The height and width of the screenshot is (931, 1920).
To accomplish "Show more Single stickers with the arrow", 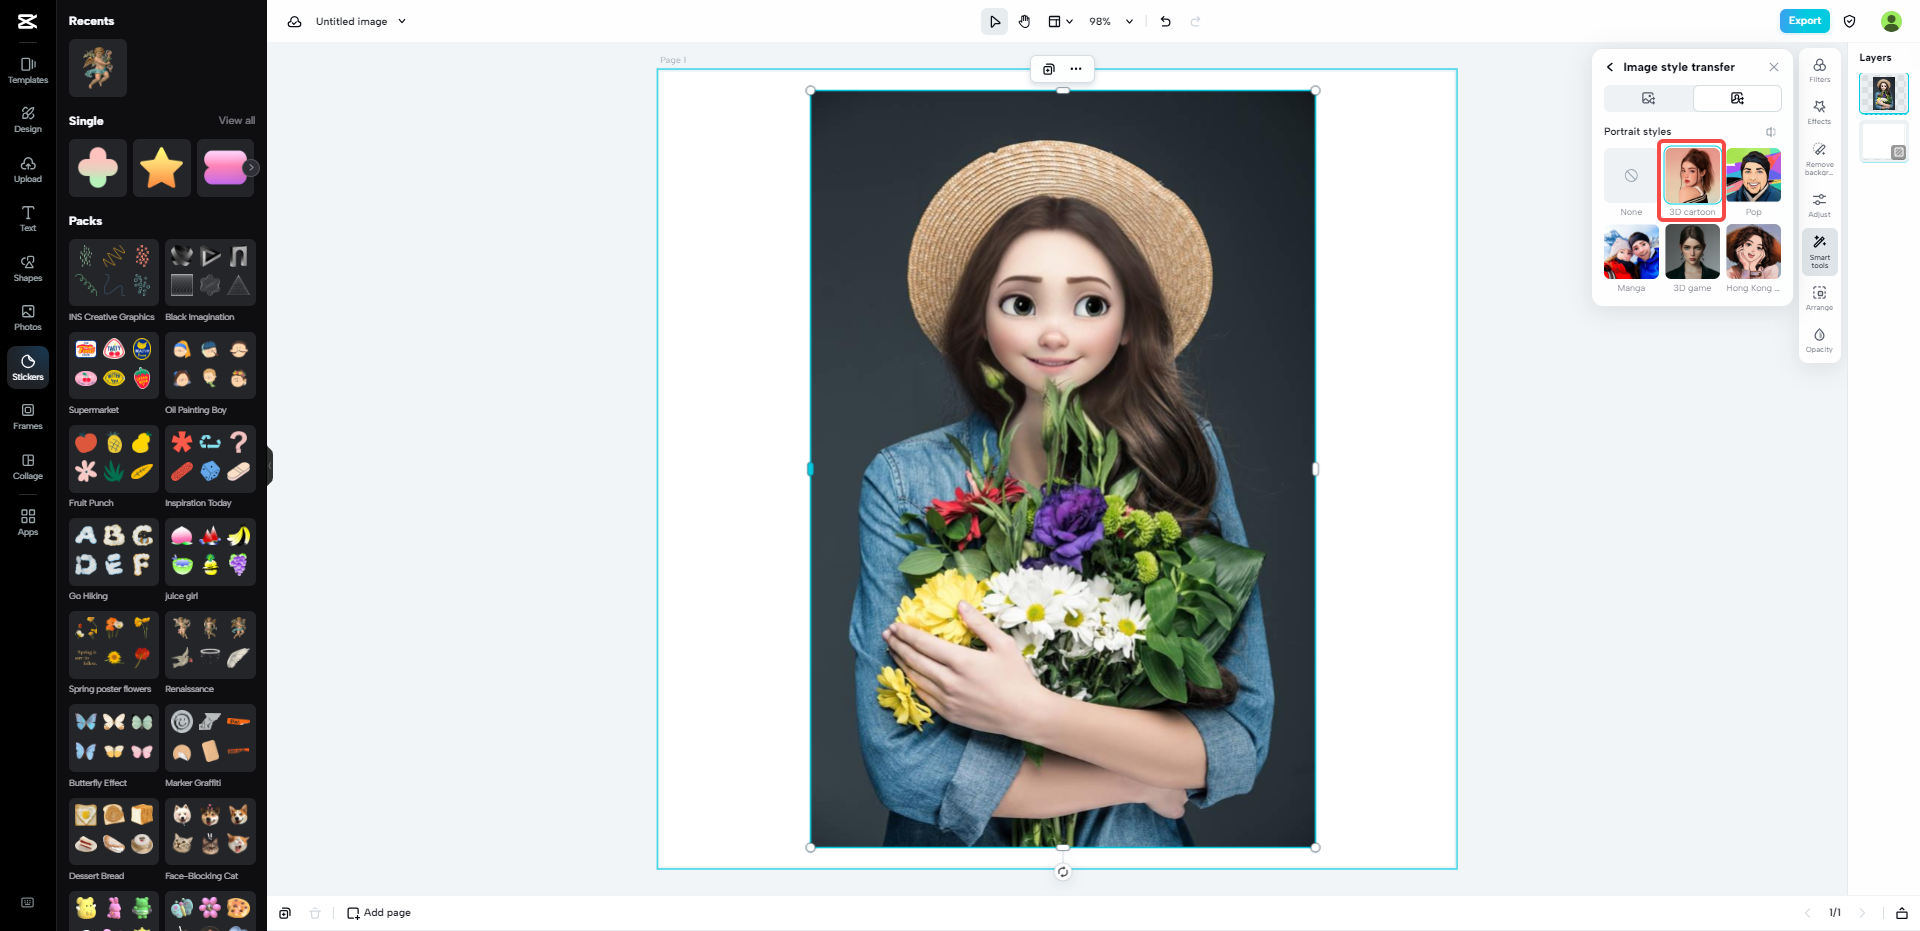I will pyautogui.click(x=251, y=168).
